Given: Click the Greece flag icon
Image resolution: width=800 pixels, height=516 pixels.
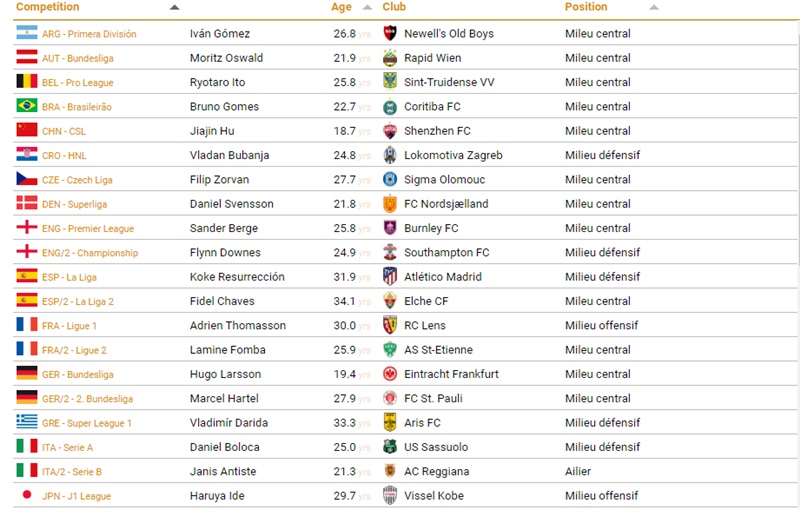Looking at the screenshot, I should pos(27,422).
